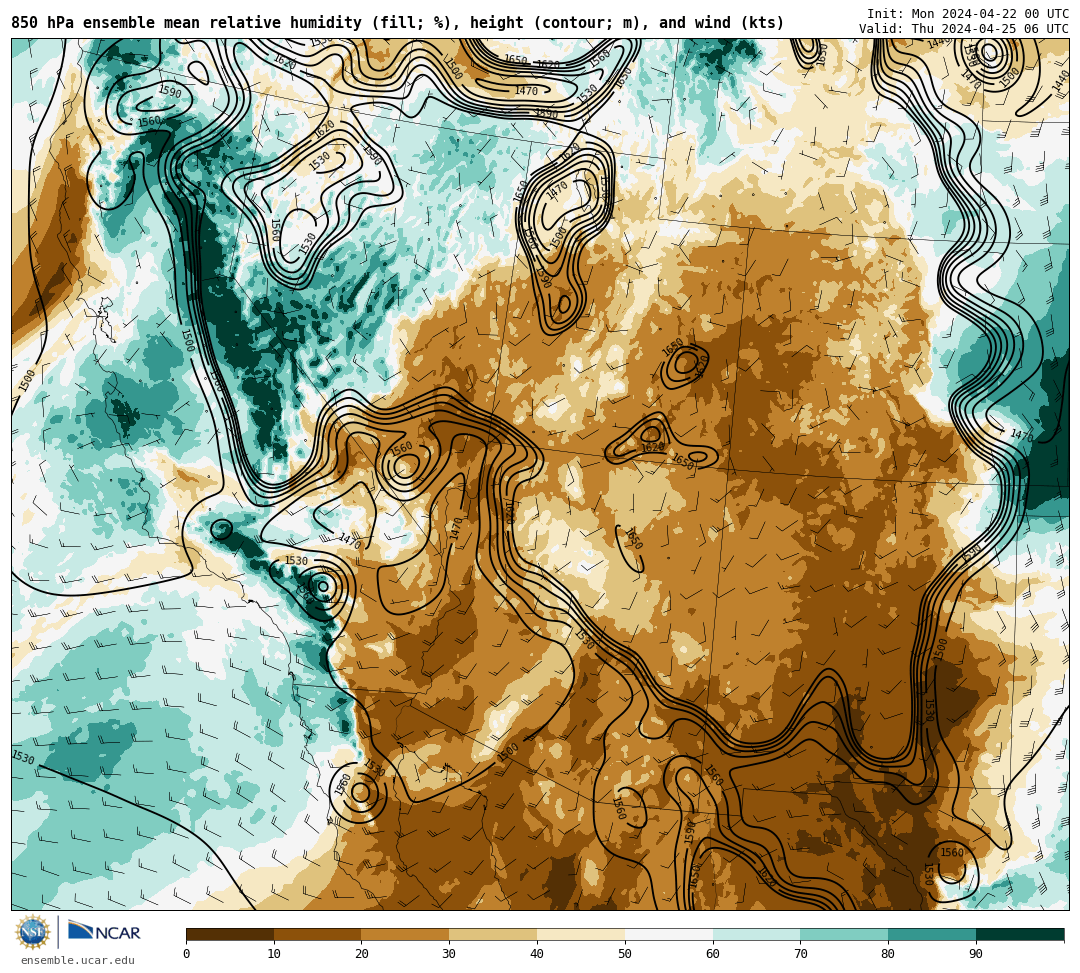1080x973 pixels.
Task: Click the 40–50 pale cream colorbar segment
Action: pyautogui.click(x=581, y=934)
